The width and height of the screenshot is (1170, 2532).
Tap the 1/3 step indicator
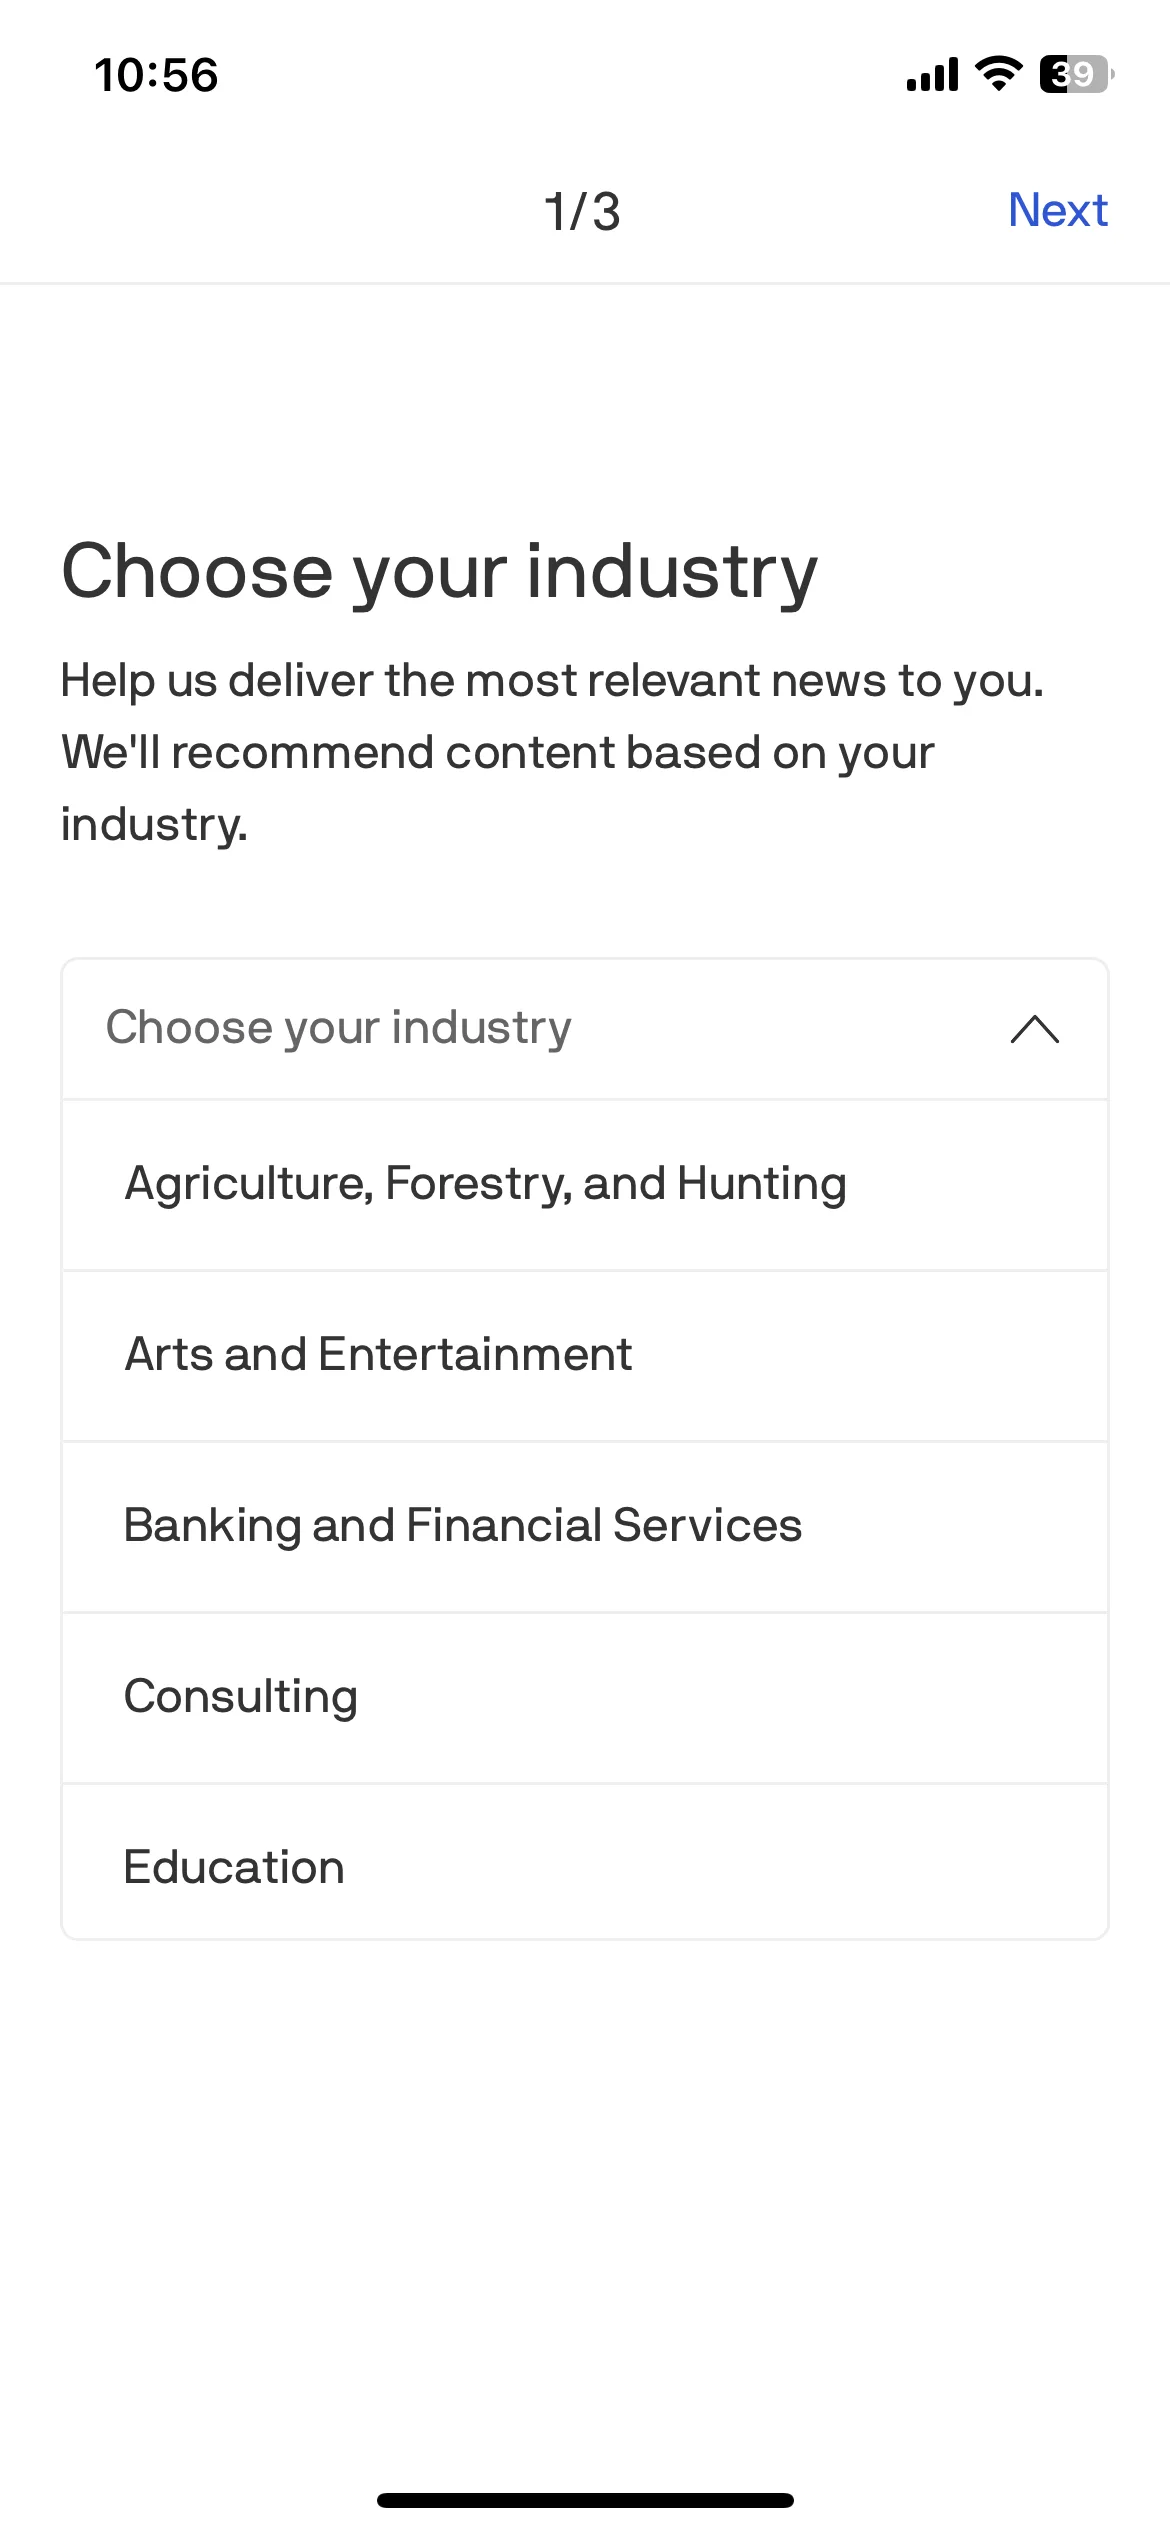click(x=582, y=212)
